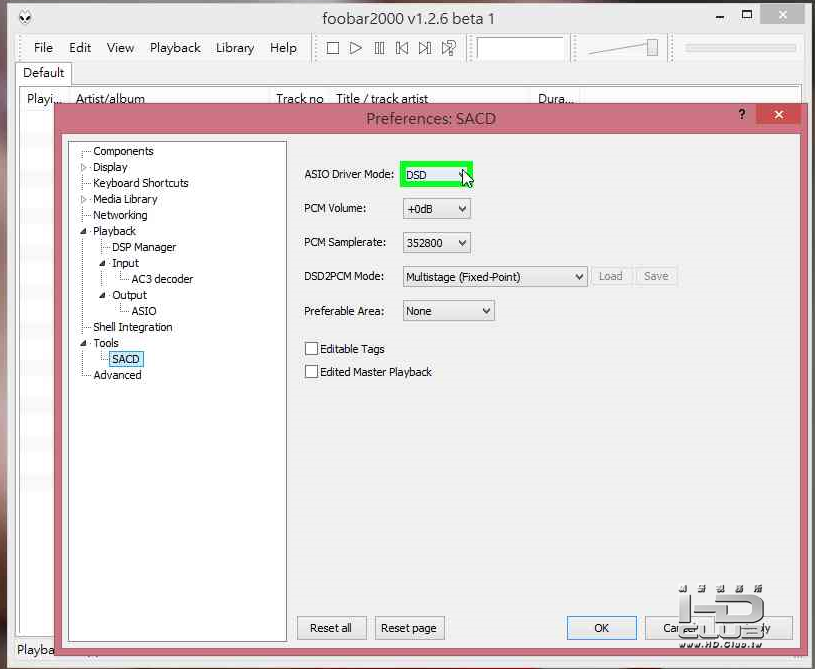Image resolution: width=815 pixels, height=669 pixels.
Task: Click the Random playback toolbar icon
Action: 449,48
